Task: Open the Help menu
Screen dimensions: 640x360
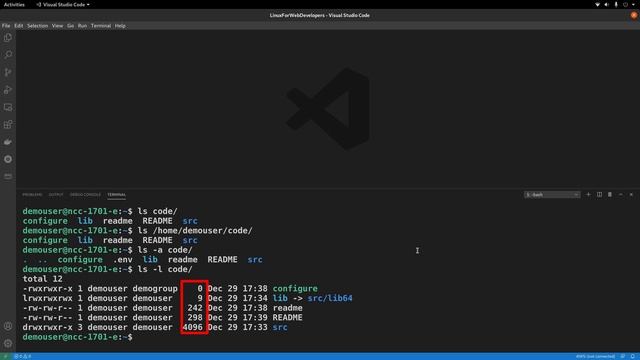Action: (x=120, y=26)
